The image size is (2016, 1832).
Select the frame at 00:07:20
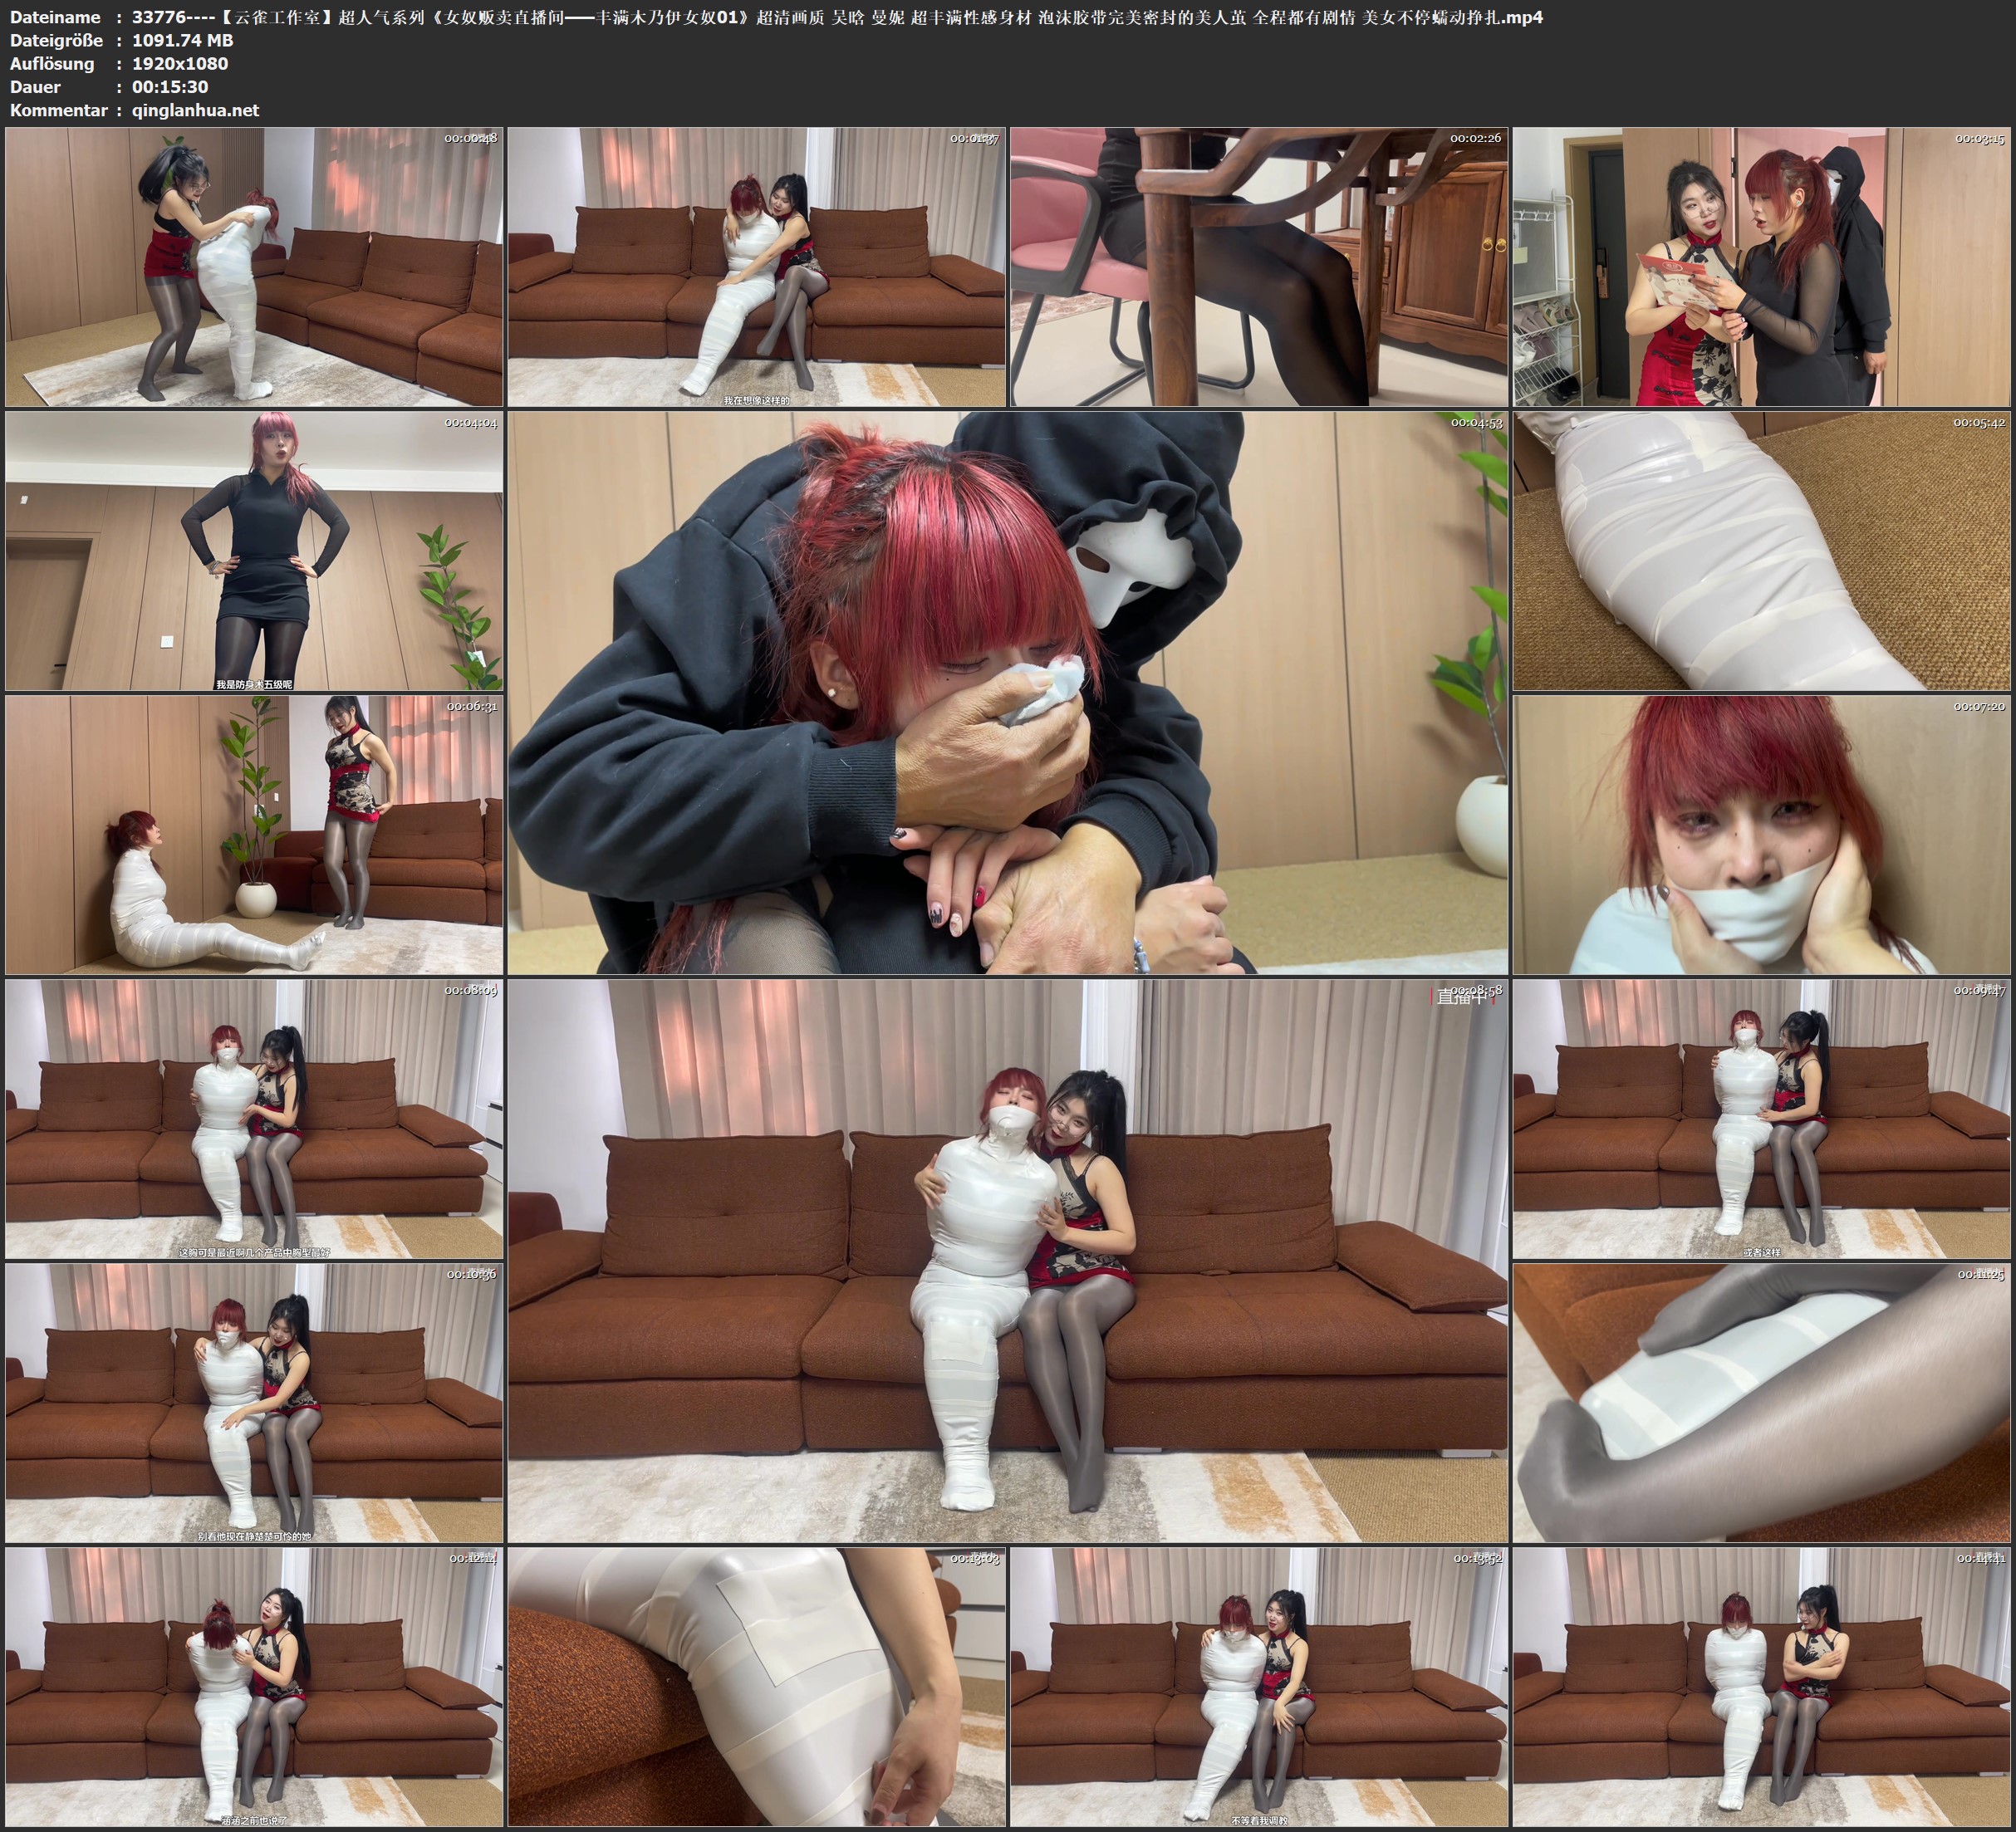tap(1761, 835)
